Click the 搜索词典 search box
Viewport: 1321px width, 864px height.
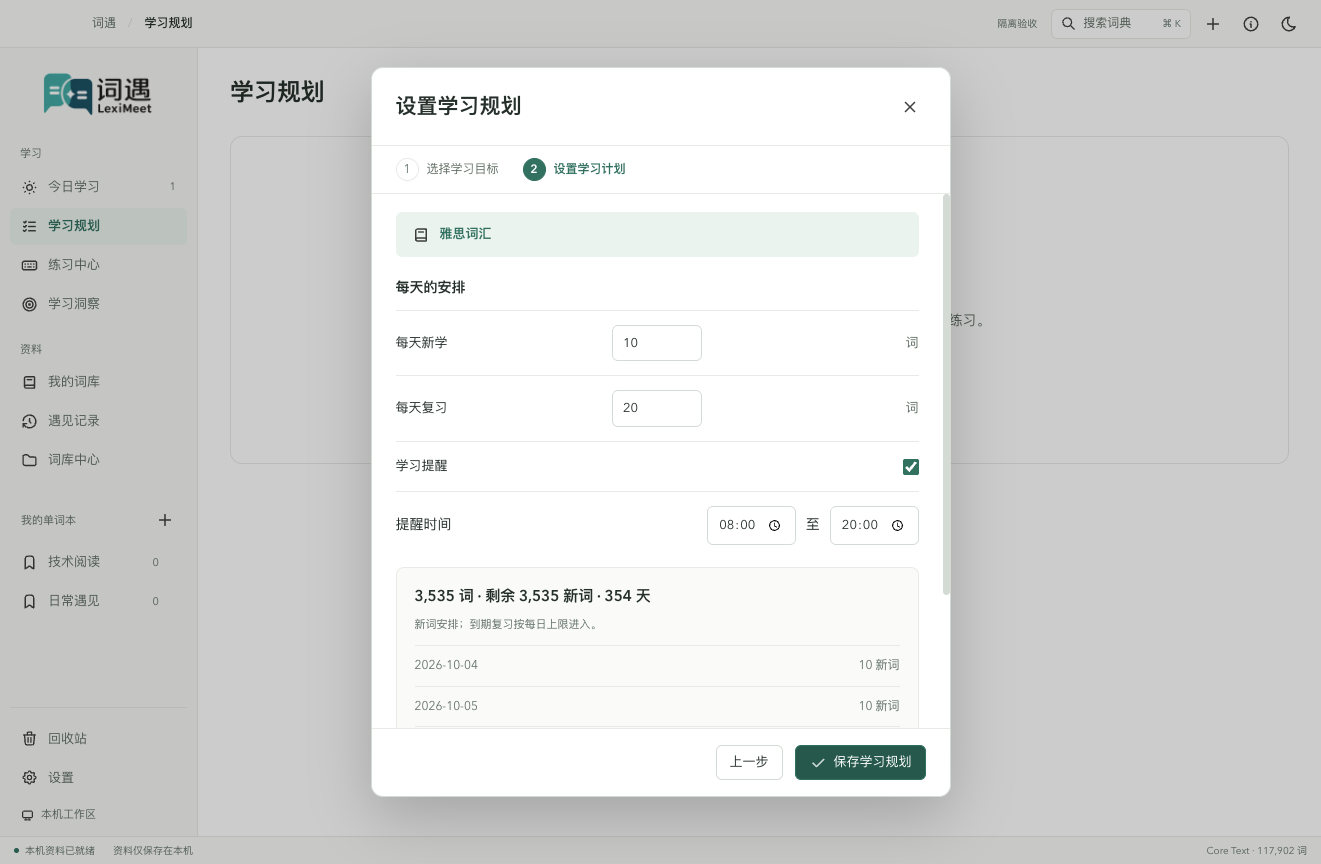pyautogui.click(x=1121, y=24)
